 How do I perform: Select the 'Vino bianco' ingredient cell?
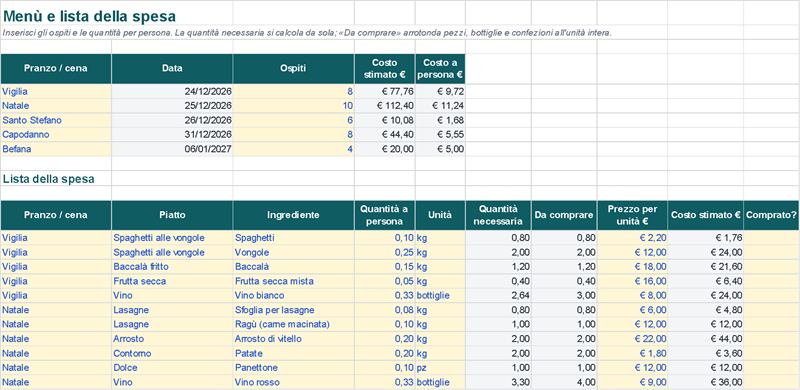[x=293, y=296]
